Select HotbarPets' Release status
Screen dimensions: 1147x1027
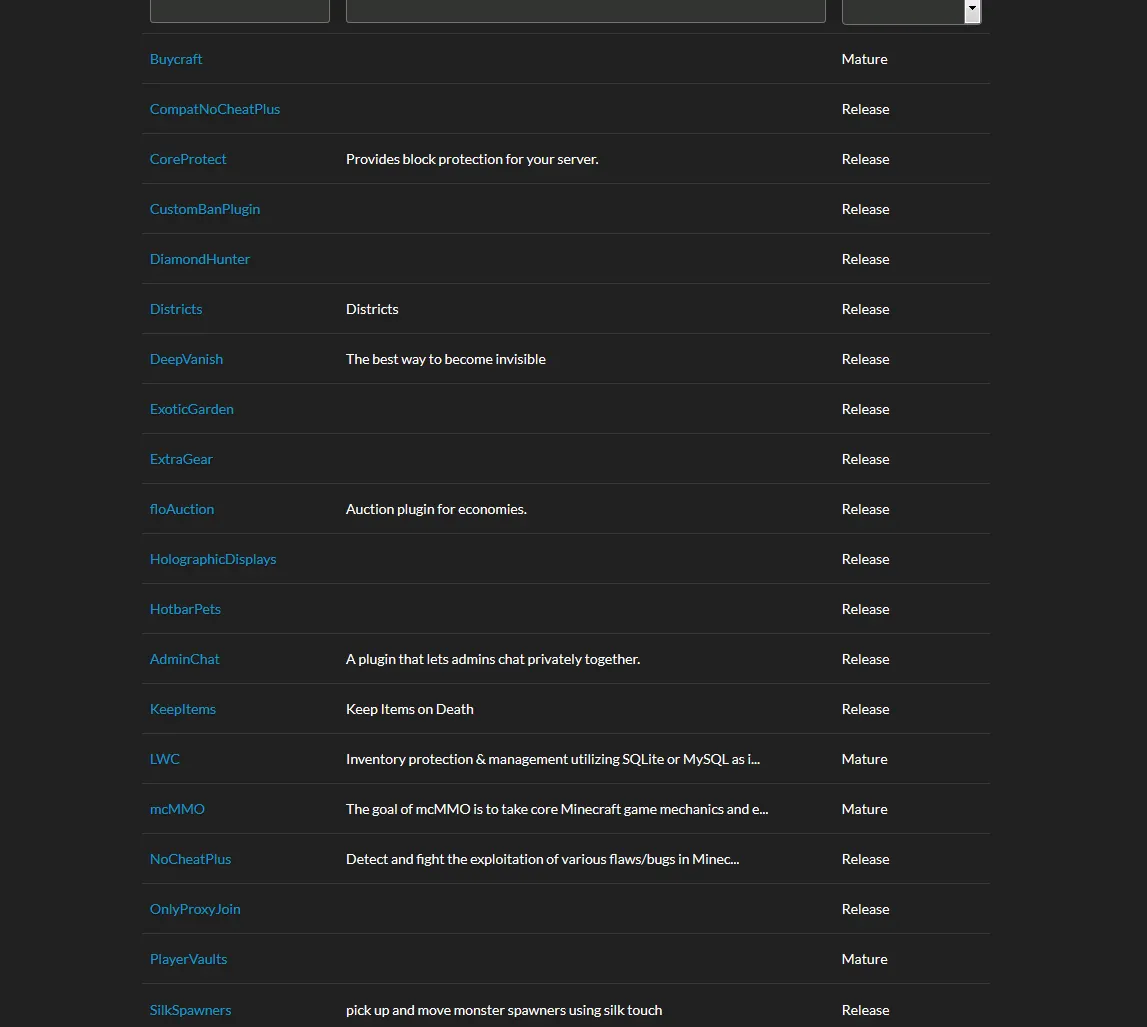pos(865,609)
